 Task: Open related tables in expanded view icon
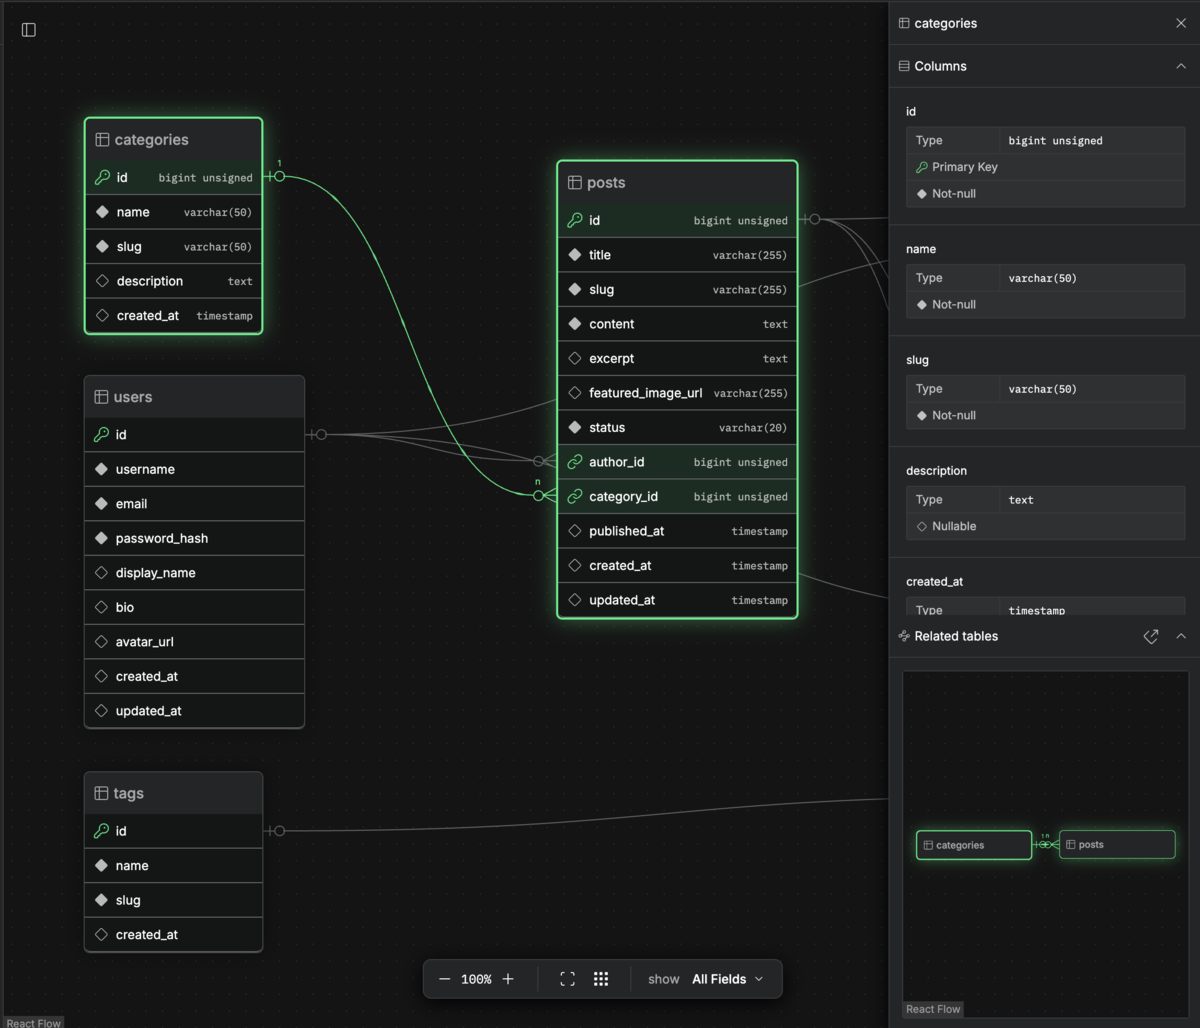[1151, 636]
